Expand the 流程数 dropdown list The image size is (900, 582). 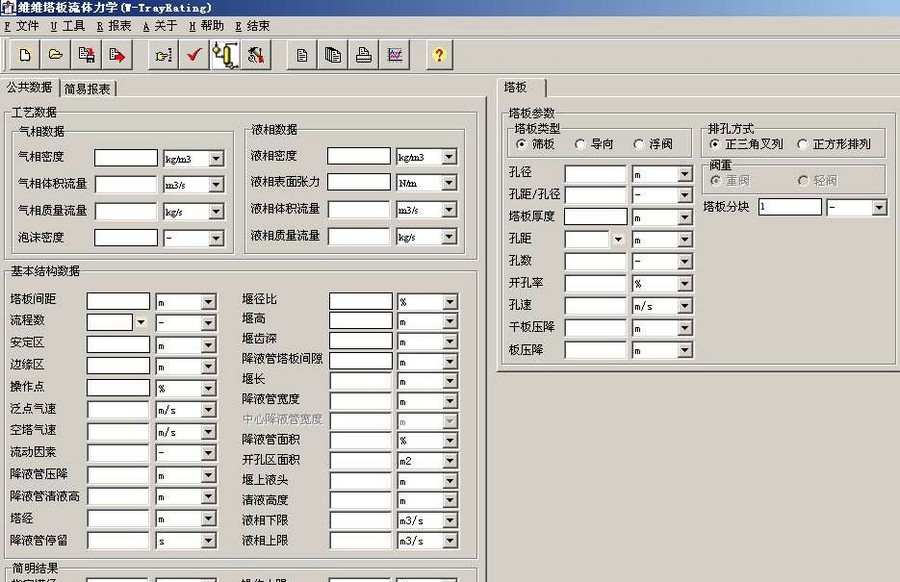(141, 323)
